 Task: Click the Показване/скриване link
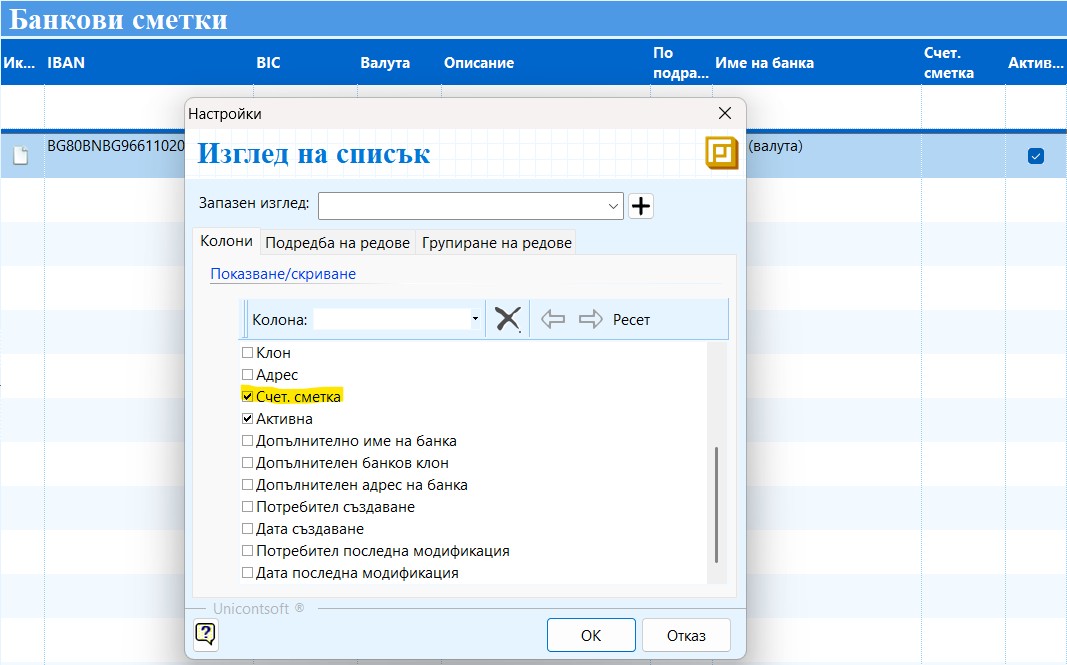coord(283,274)
